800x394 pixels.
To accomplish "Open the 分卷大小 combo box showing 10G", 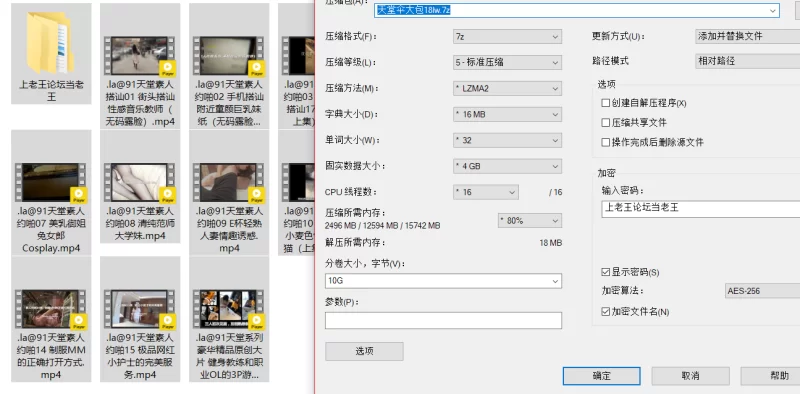I will click(x=443, y=281).
